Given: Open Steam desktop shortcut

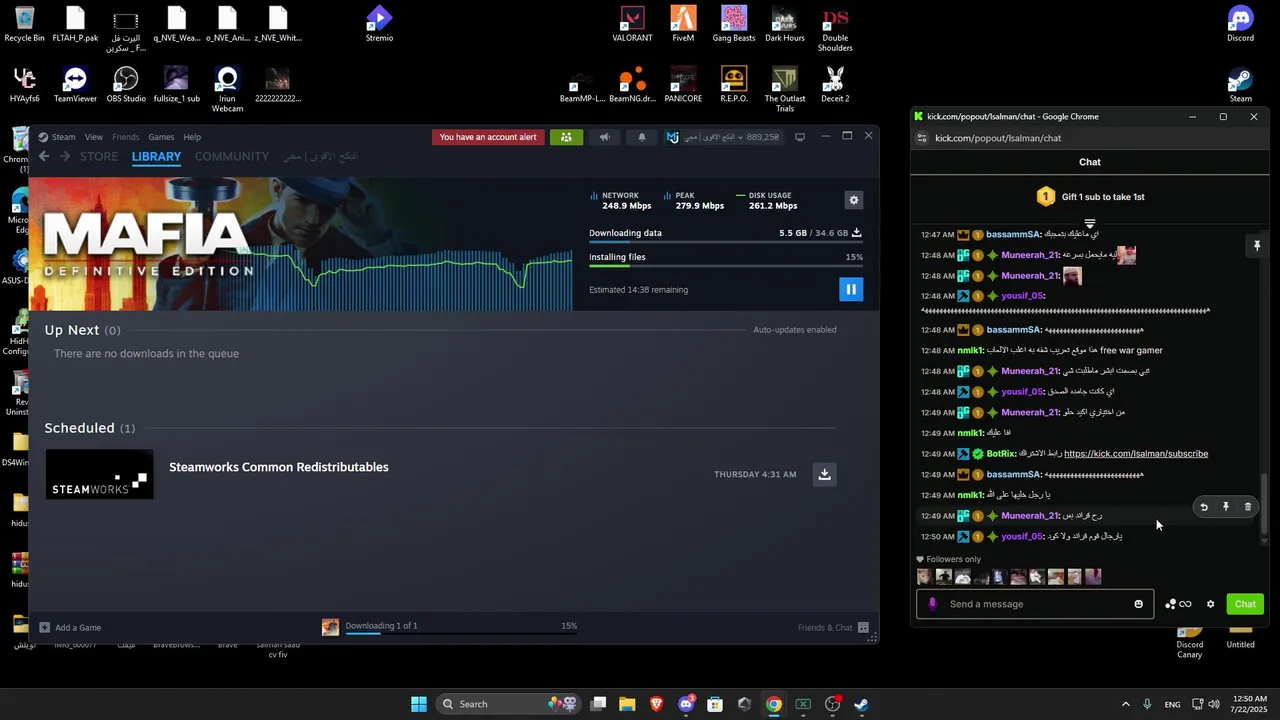Looking at the screenshot, I should coord(1240,85).
